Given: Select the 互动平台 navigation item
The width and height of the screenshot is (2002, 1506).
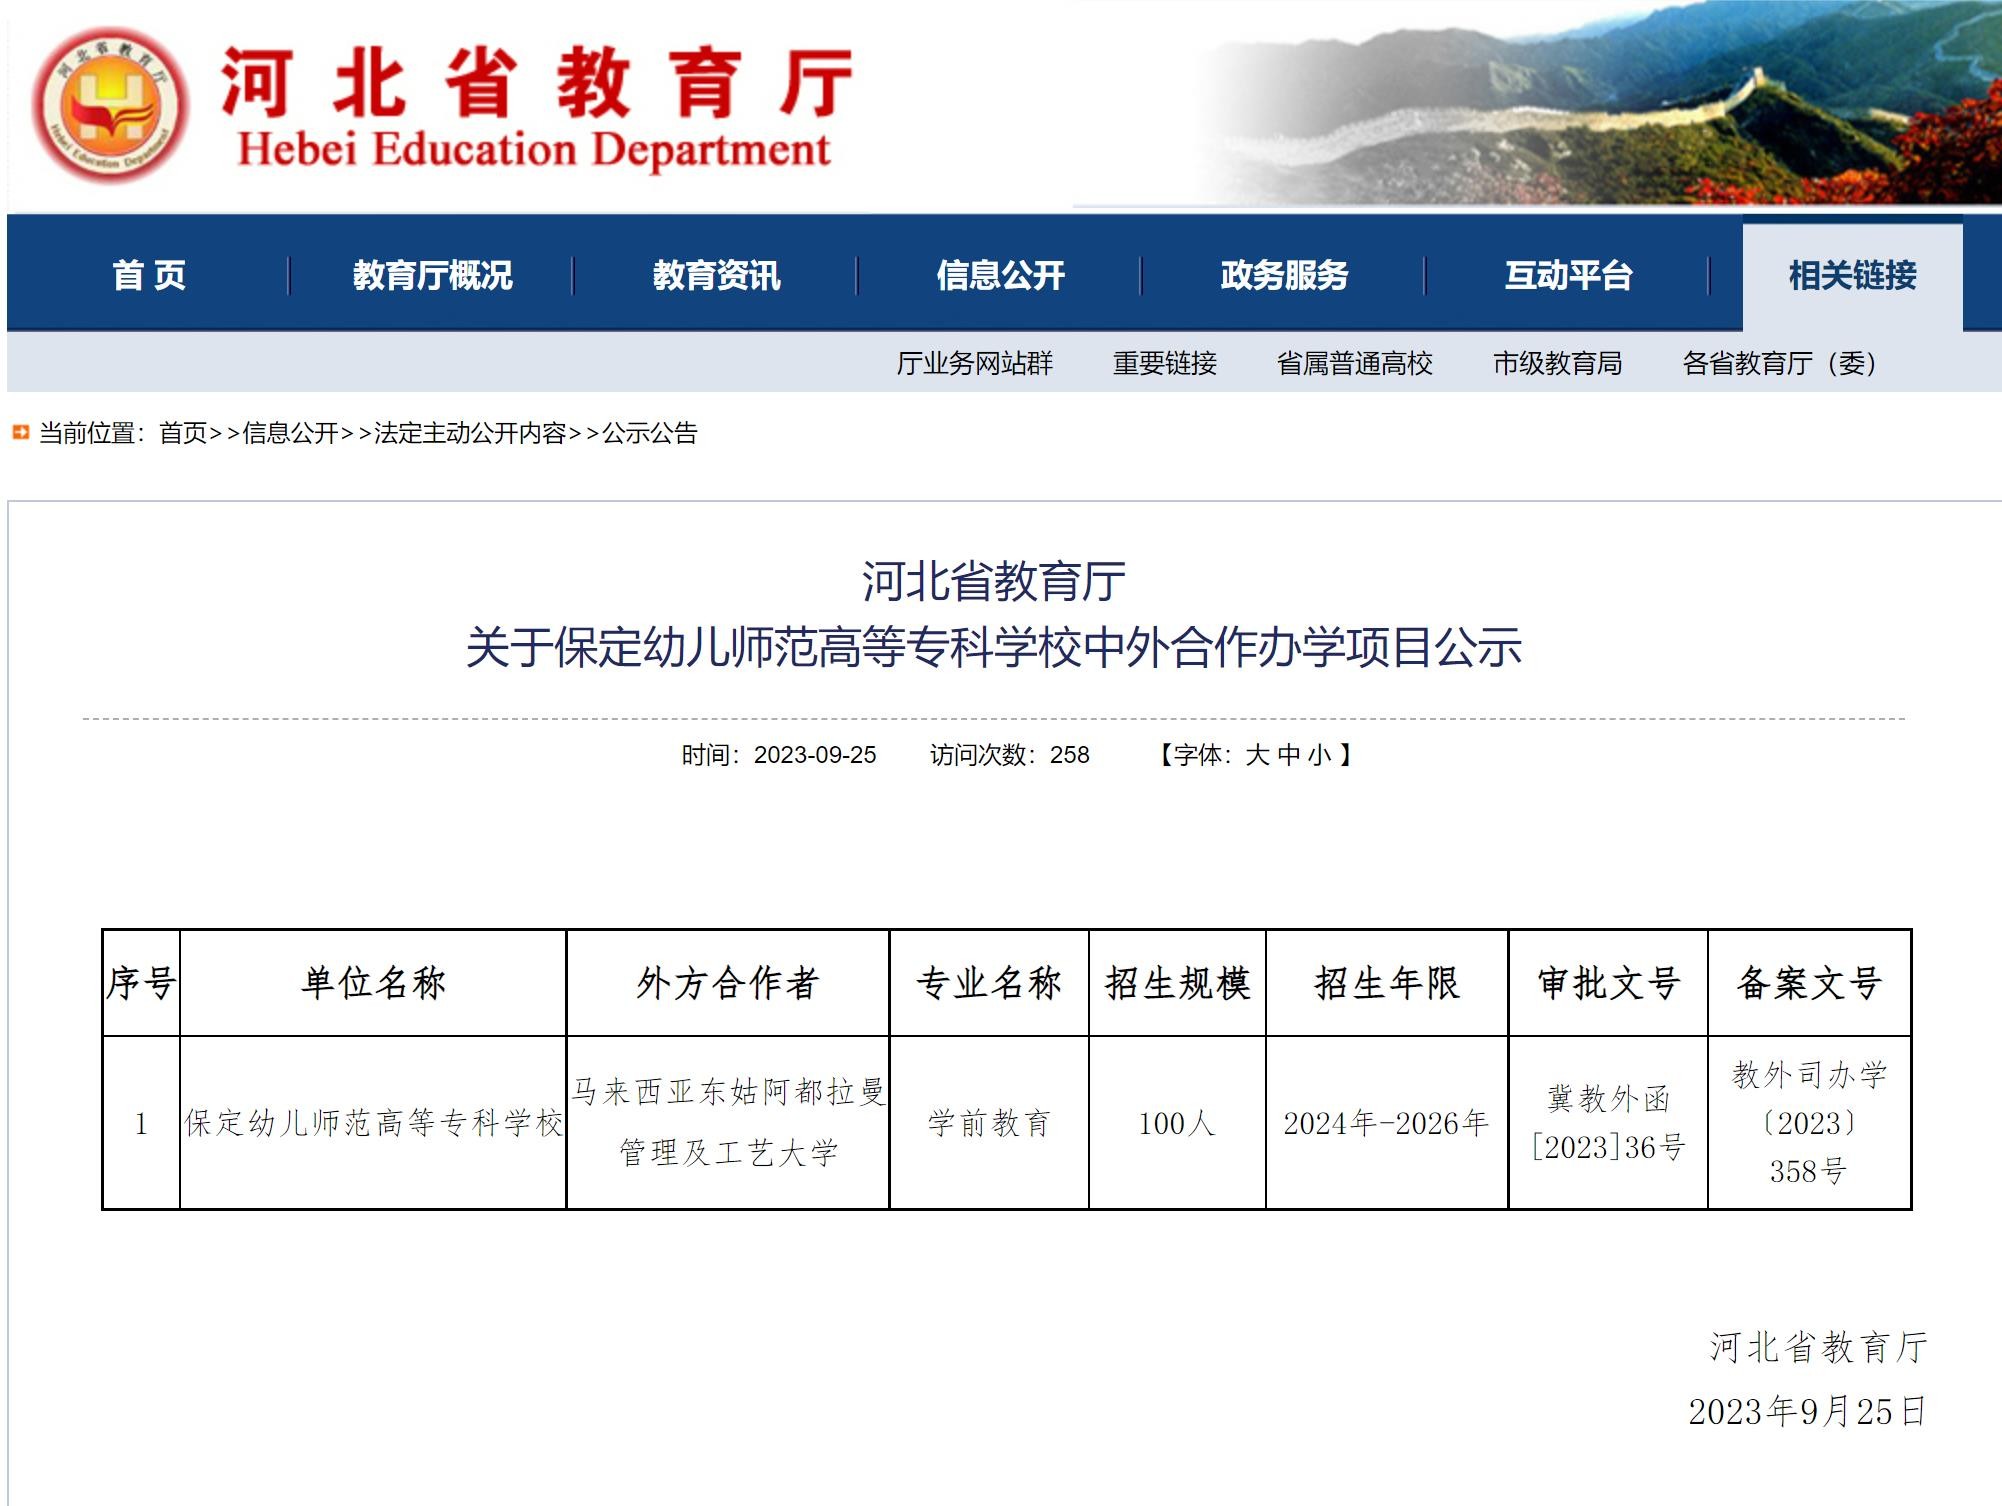Looking at the screenshot, I should click(x=1568, y=275).
